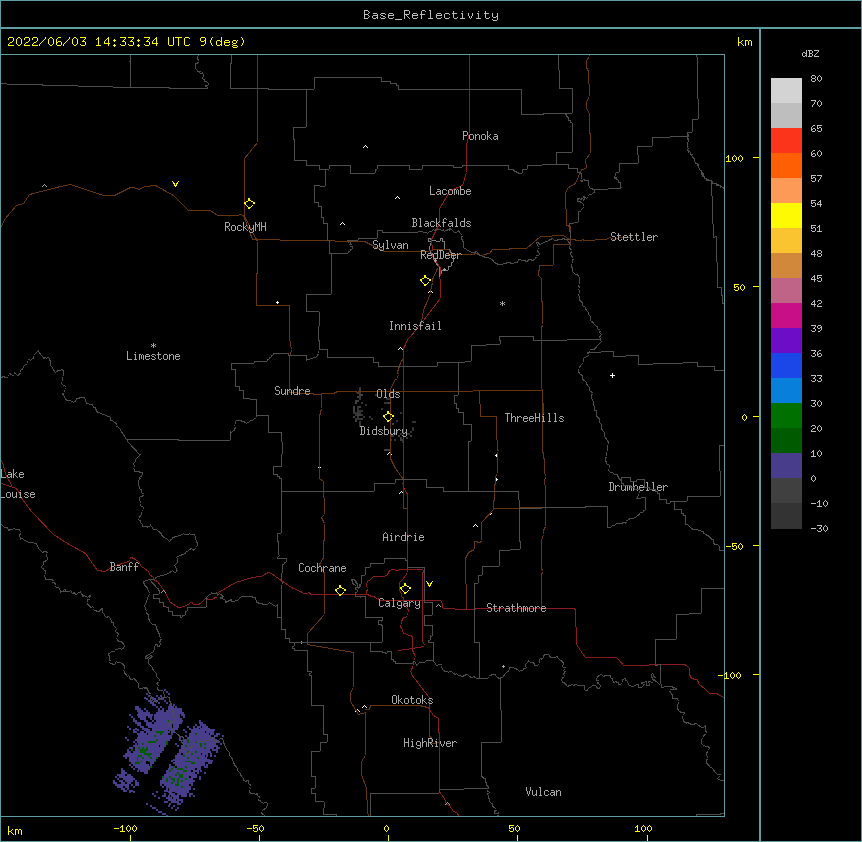Click the Ponoka city label
The image size is (862, 842).
pyautogui.click(x=480, y=136)
